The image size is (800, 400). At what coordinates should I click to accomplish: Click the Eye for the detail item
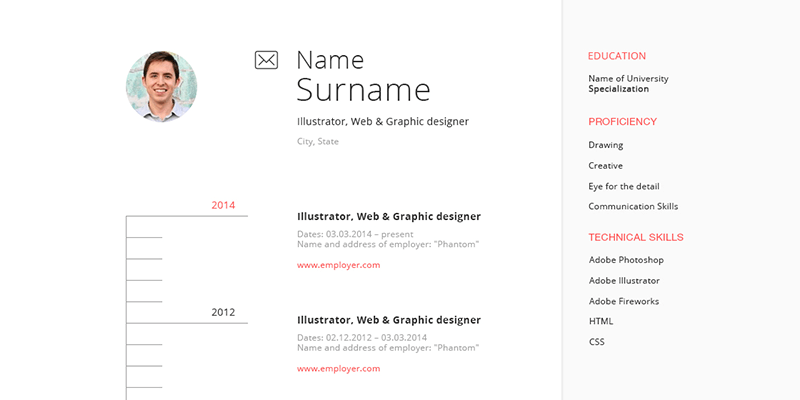point(624,186)
